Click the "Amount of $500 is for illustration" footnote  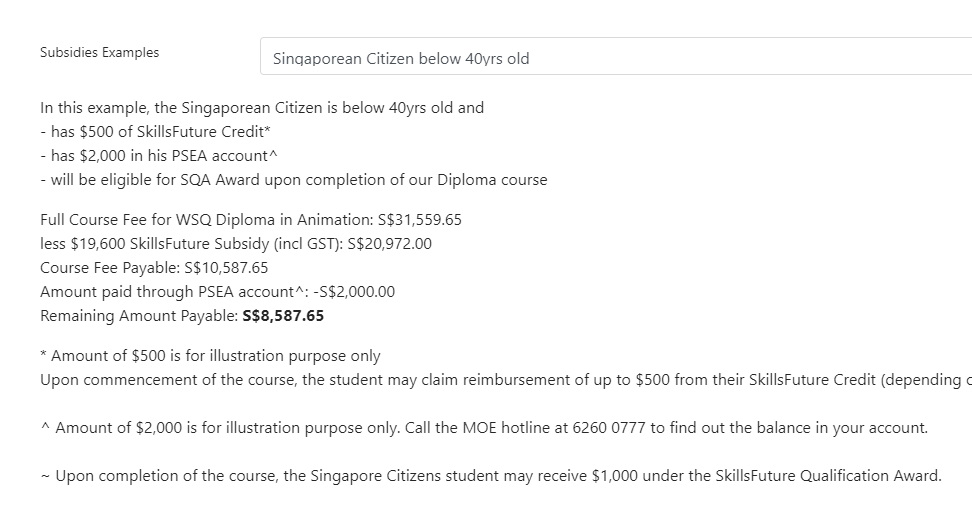point(210,356)
